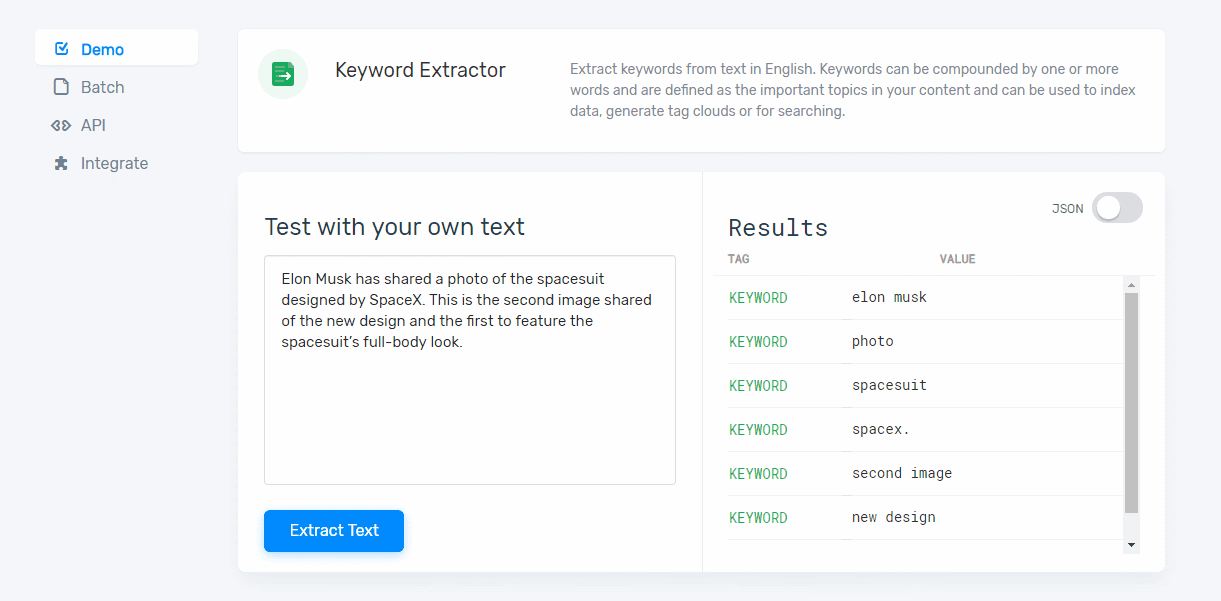Click the API code brackets icon

point(61,125)
